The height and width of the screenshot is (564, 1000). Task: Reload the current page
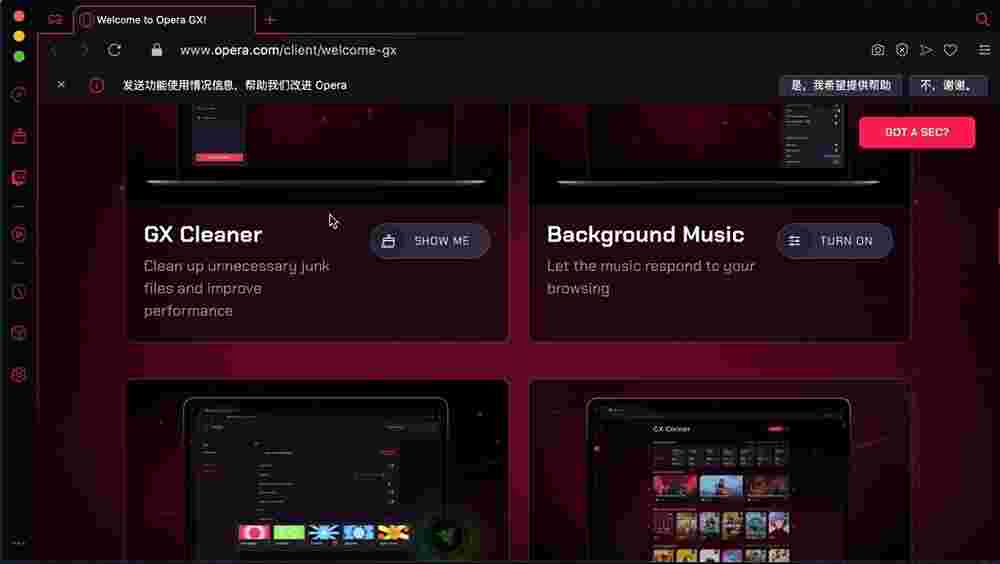point(114,50)
